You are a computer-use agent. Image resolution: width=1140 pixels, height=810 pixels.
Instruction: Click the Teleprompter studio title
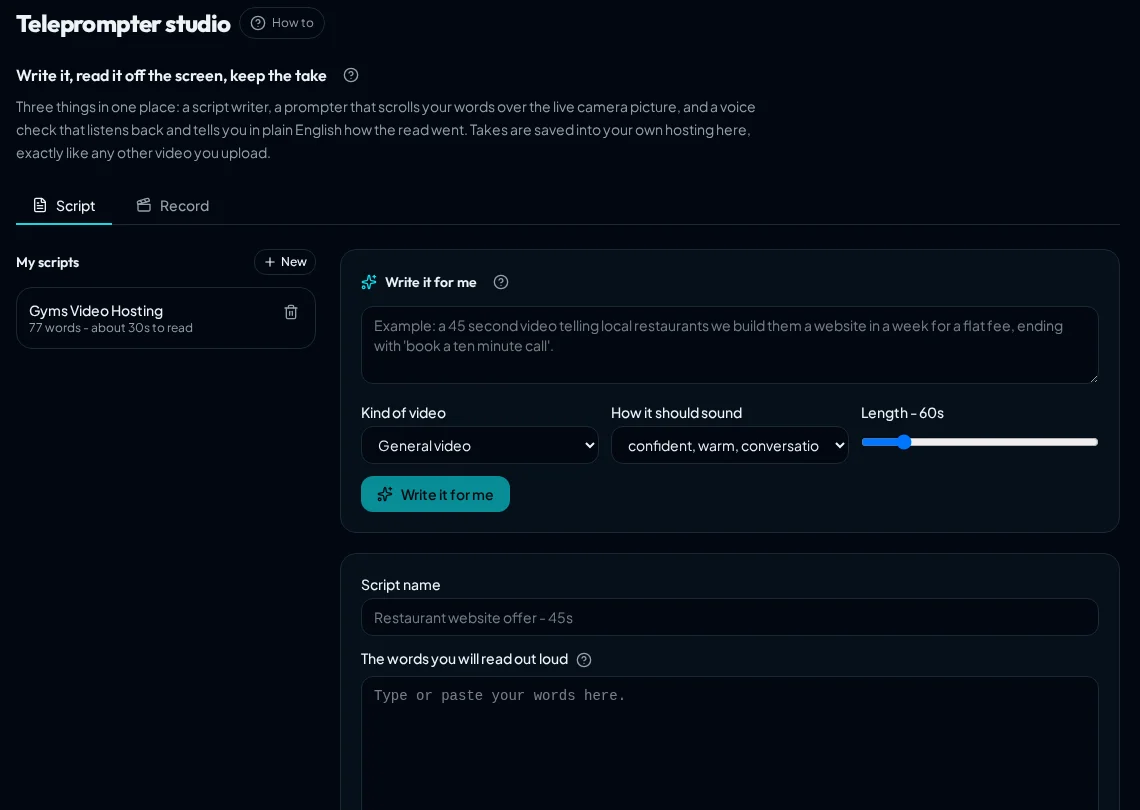[123, 24]
